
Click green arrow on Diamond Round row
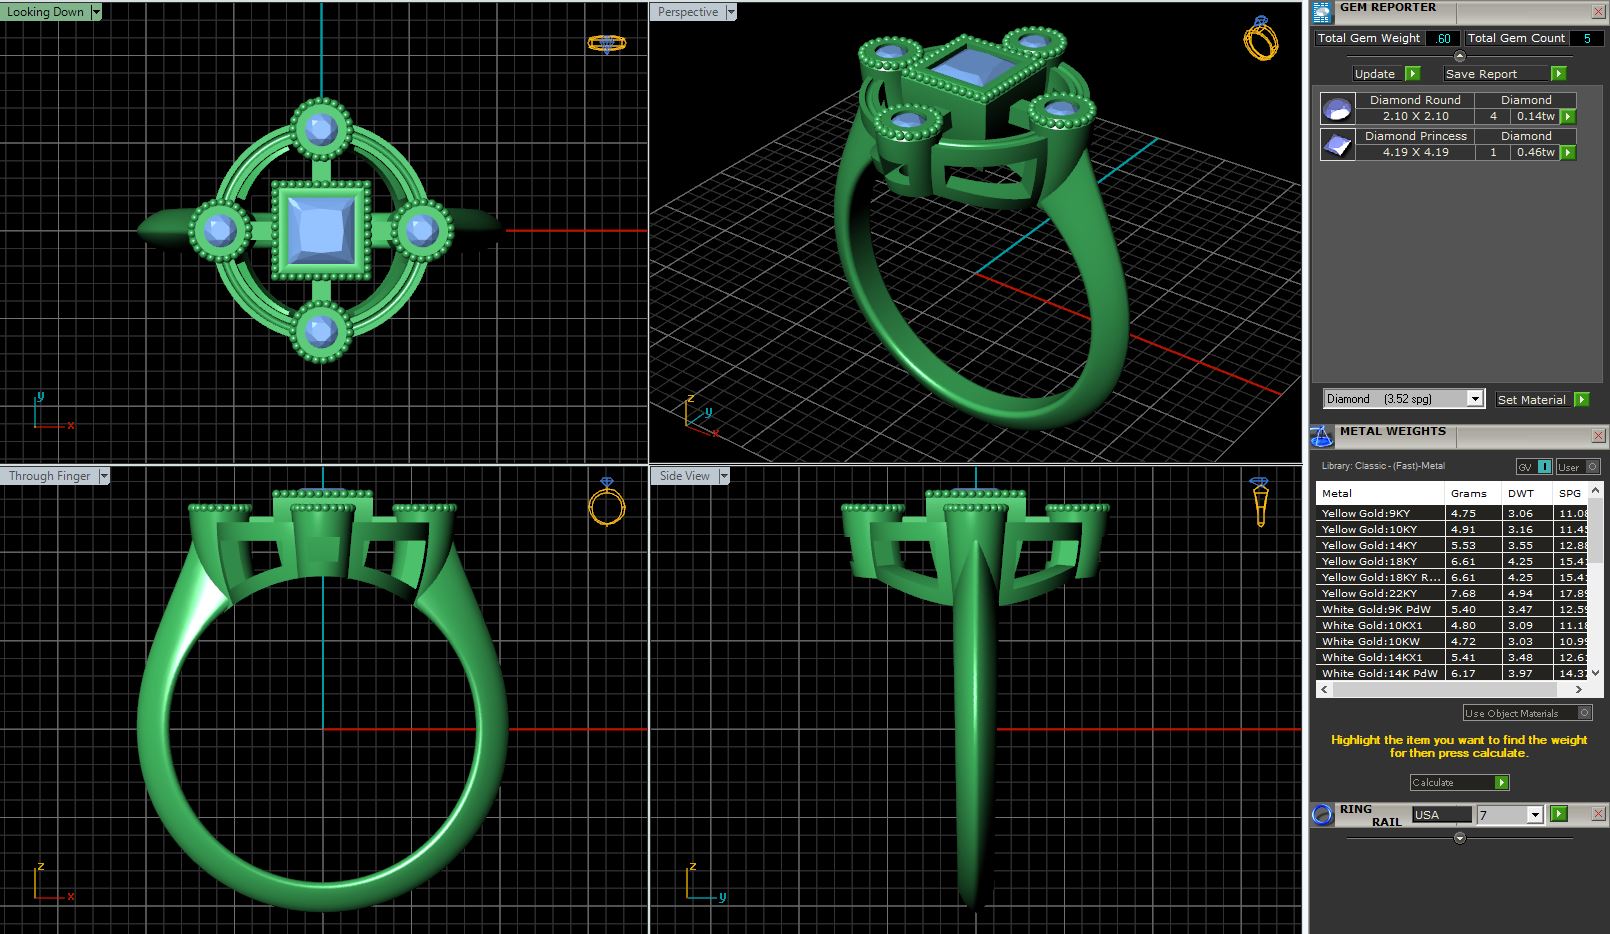pos(1568,116)
